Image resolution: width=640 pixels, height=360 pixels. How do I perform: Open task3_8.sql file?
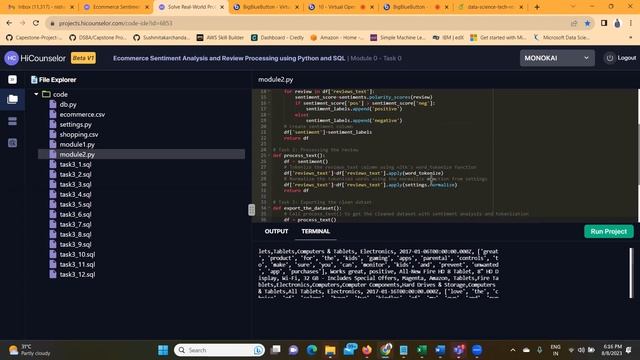(75, 234)
